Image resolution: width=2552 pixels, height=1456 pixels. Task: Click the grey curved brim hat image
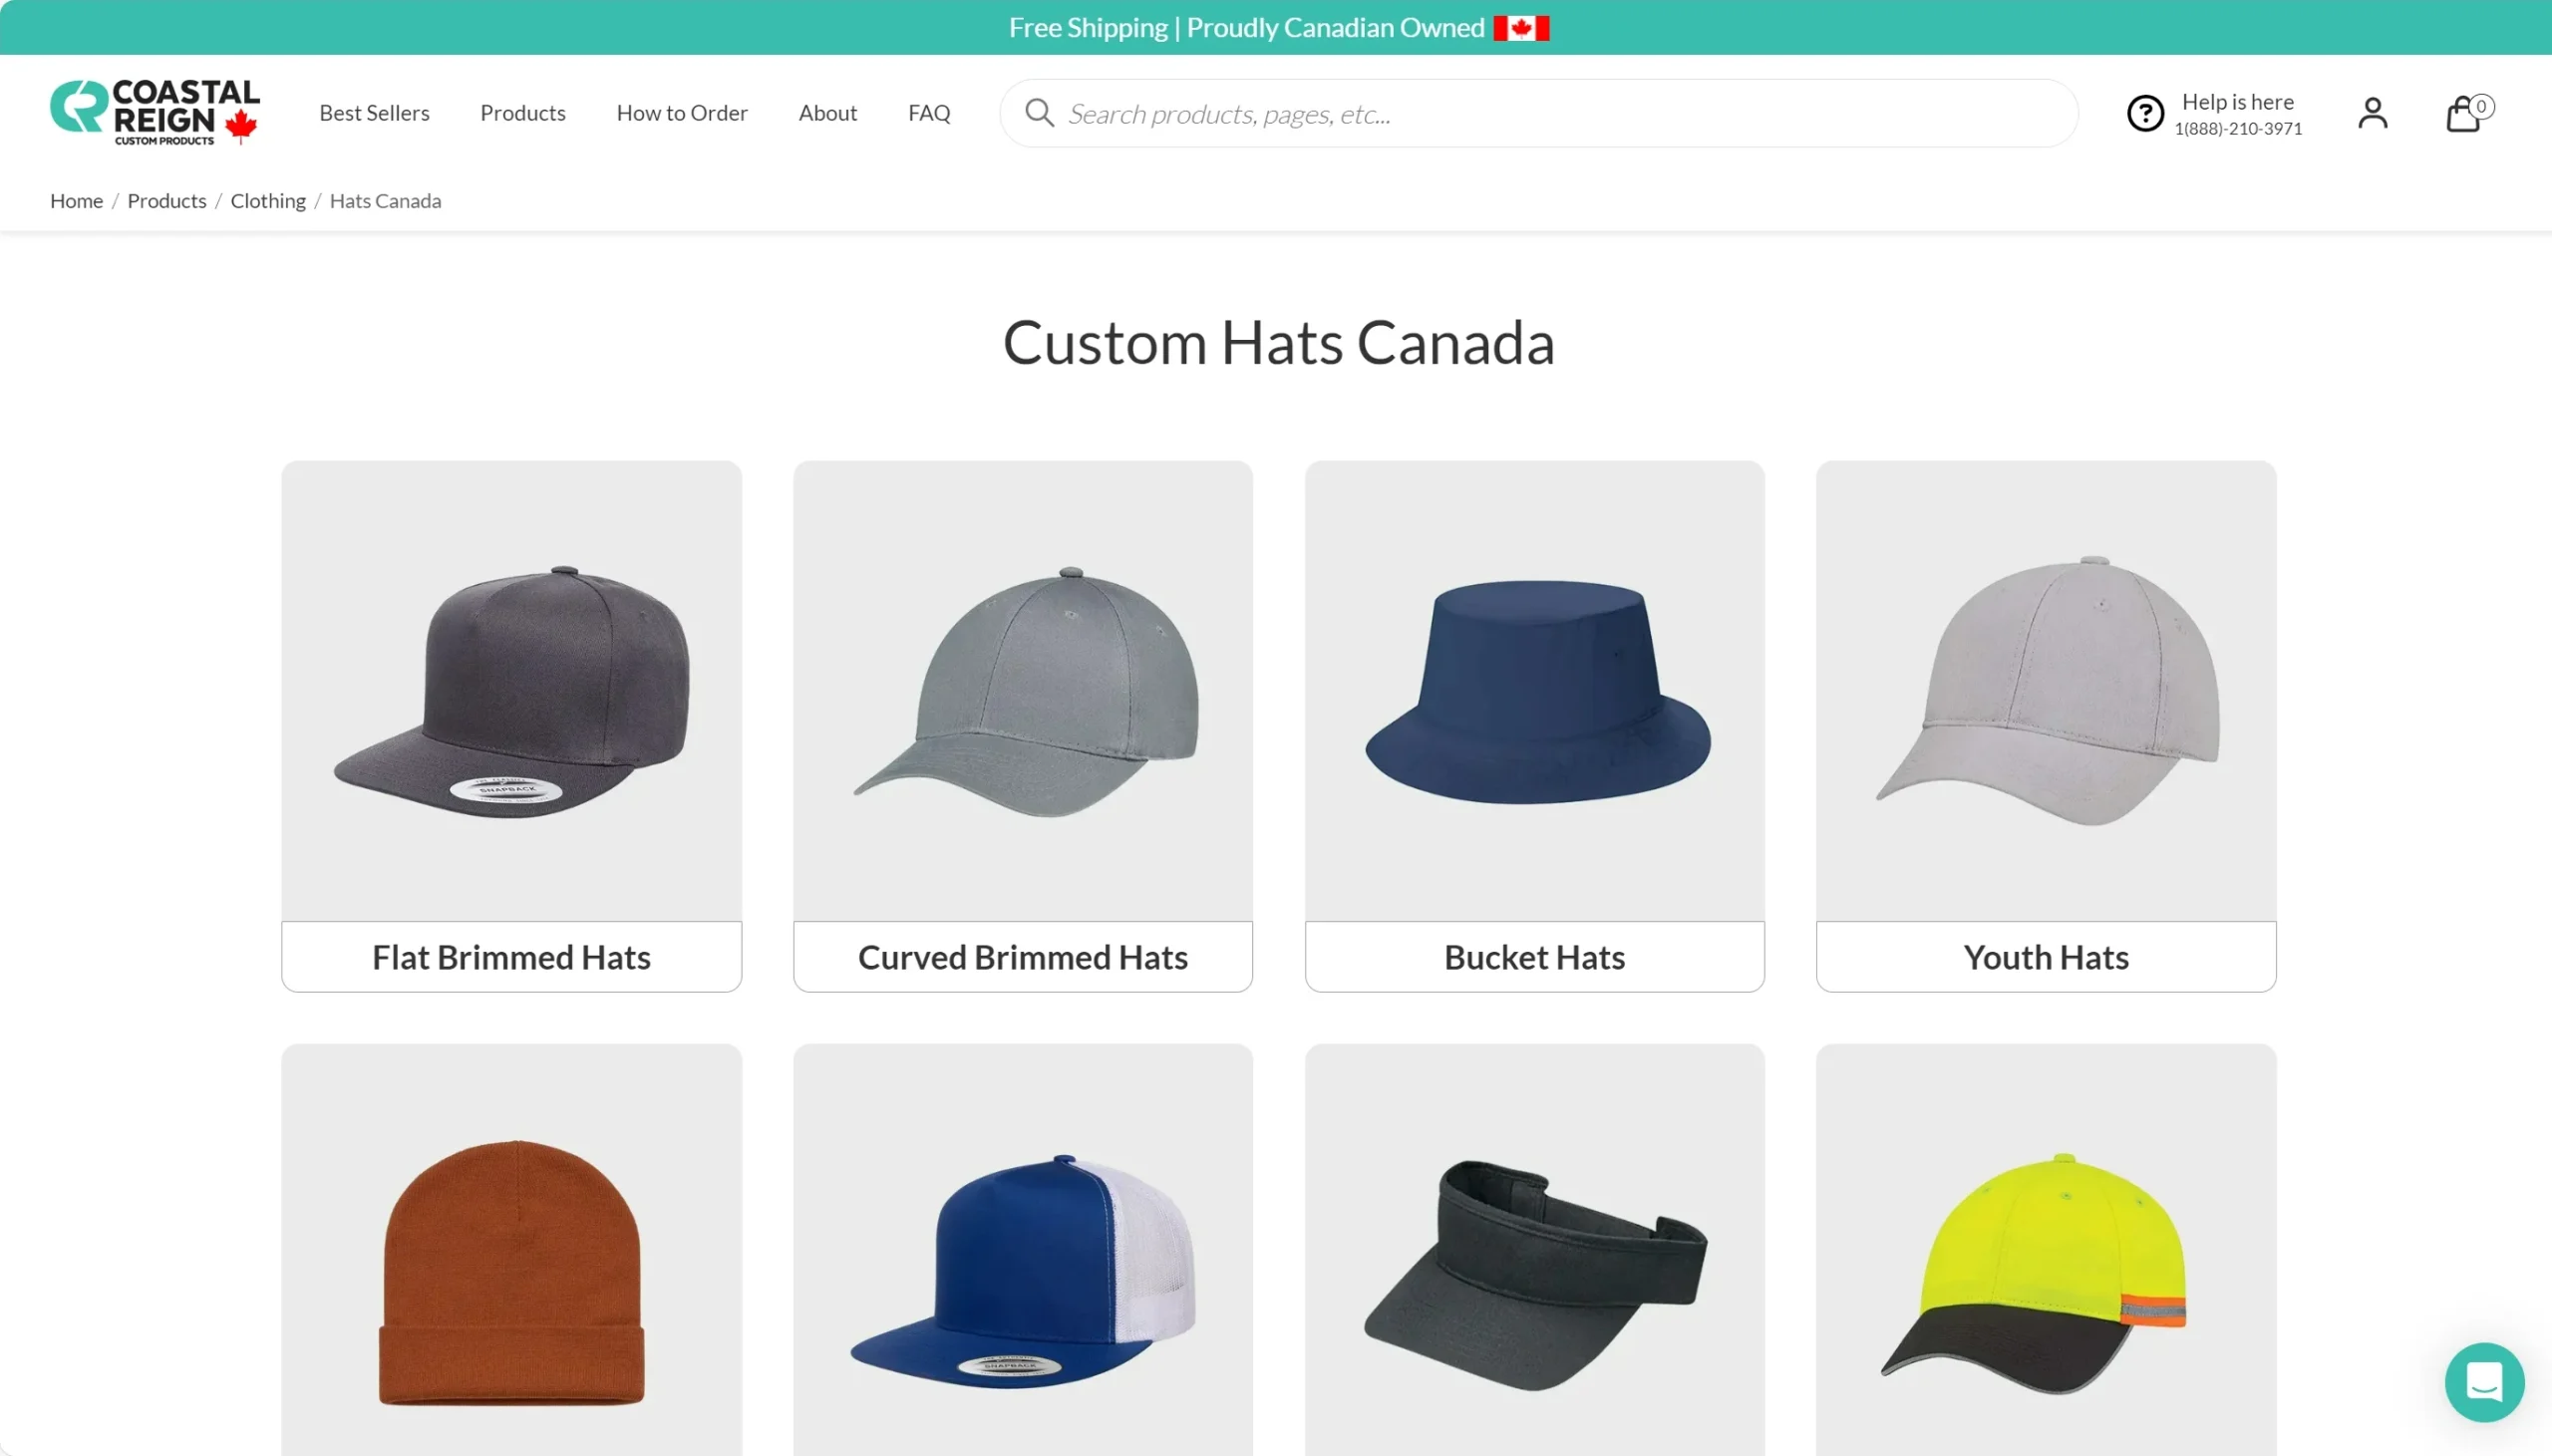pos(1023,690)
